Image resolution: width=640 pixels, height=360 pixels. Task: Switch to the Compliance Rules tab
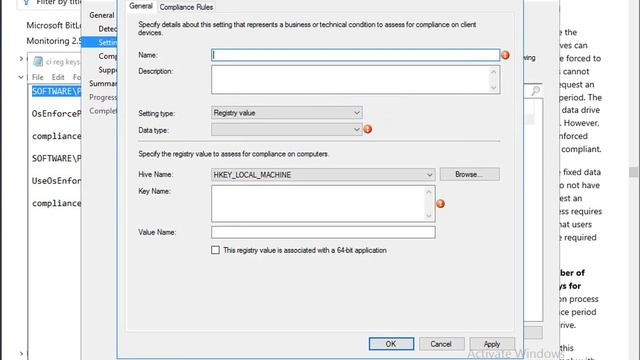pos(186,7)
